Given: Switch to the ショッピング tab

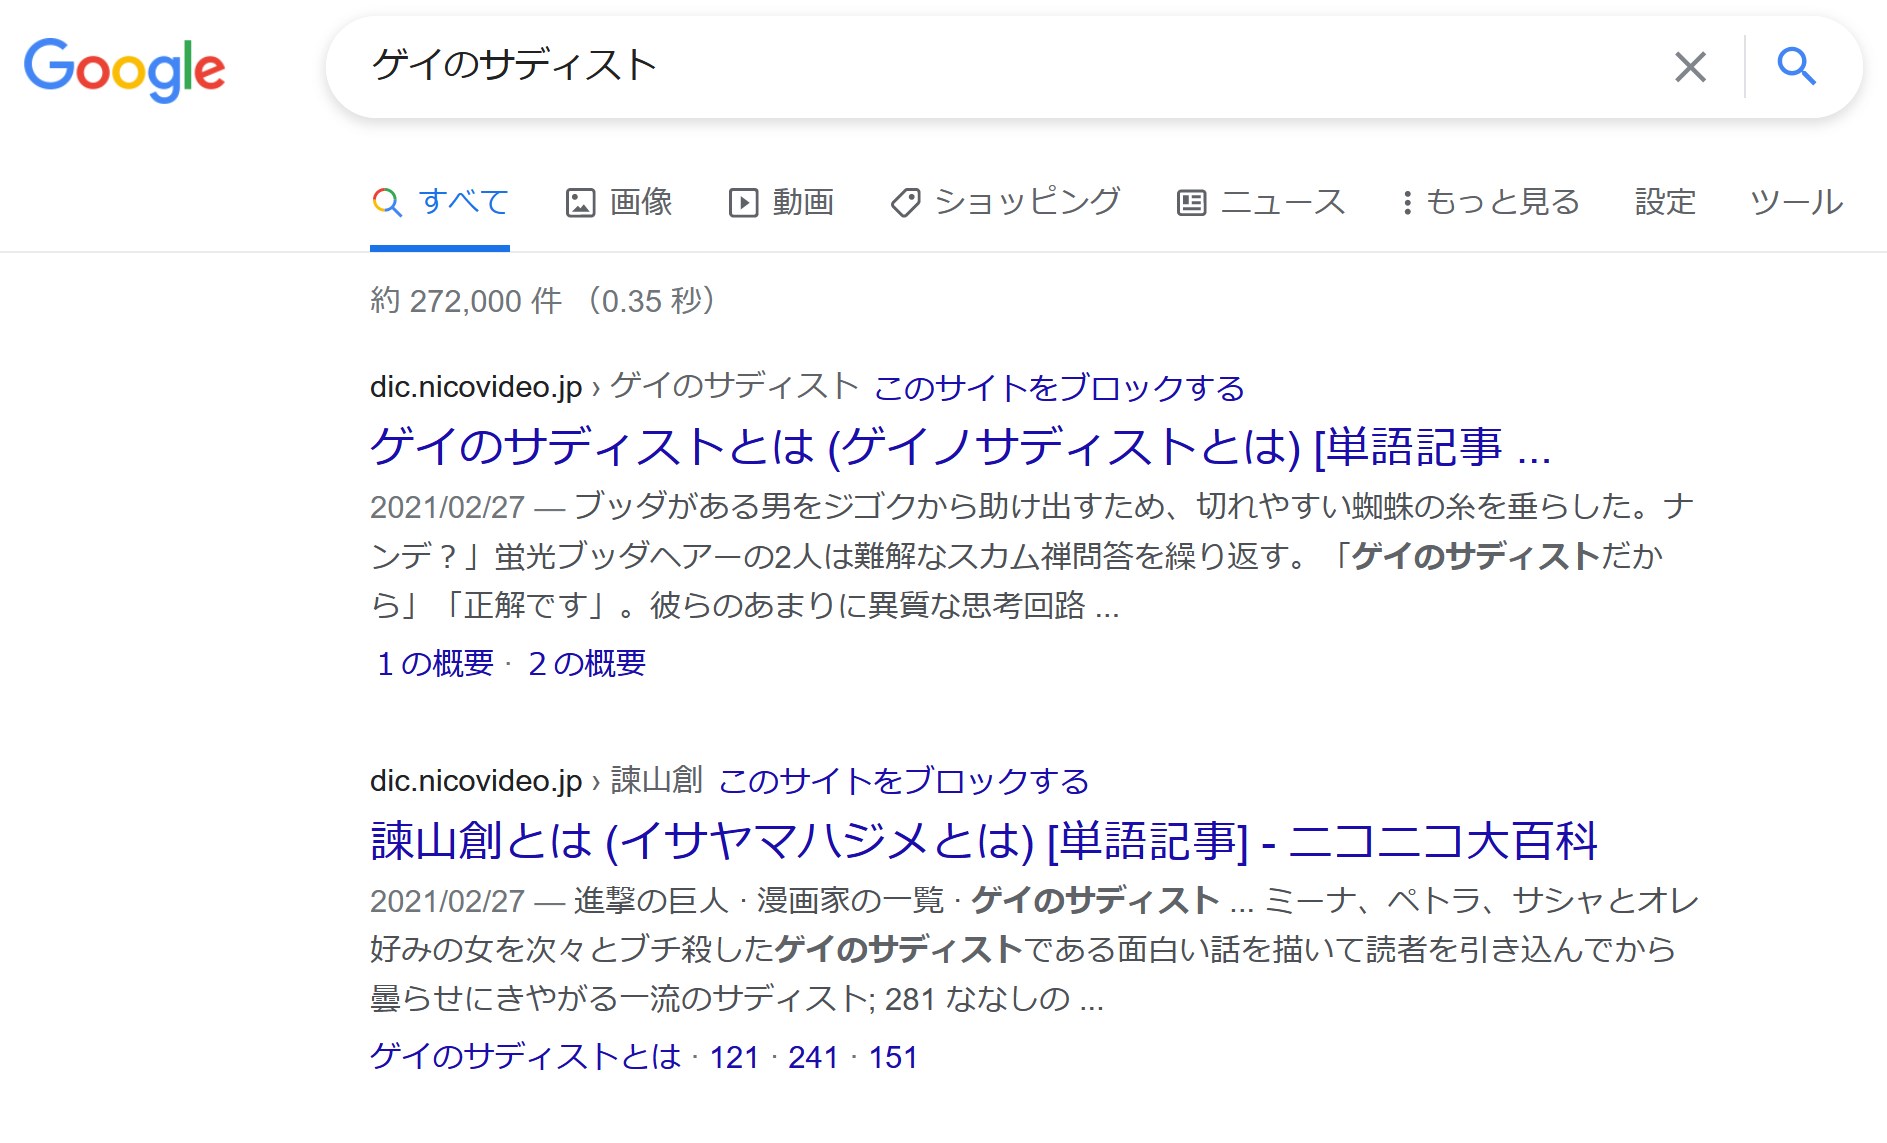Looking at the screenshot, I should tap(1027, 202).
